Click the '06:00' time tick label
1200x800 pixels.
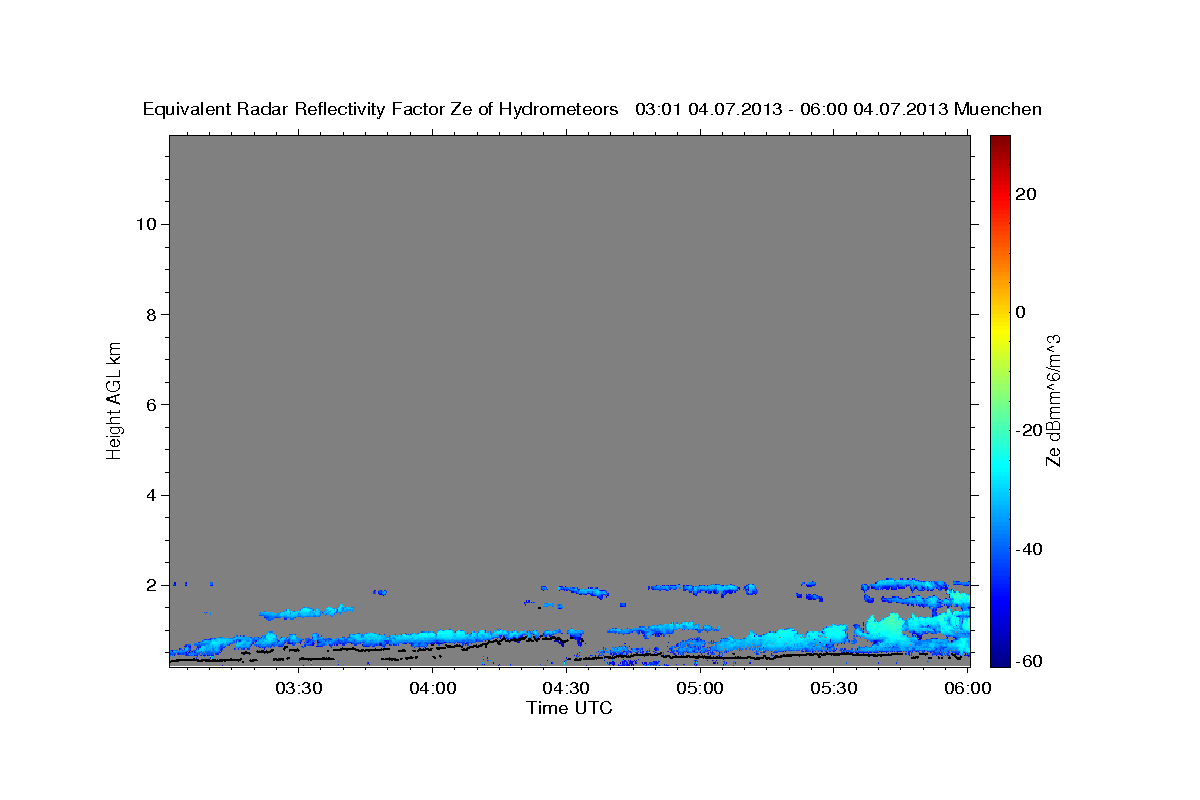pyautogui.click(x=968, y=689)
